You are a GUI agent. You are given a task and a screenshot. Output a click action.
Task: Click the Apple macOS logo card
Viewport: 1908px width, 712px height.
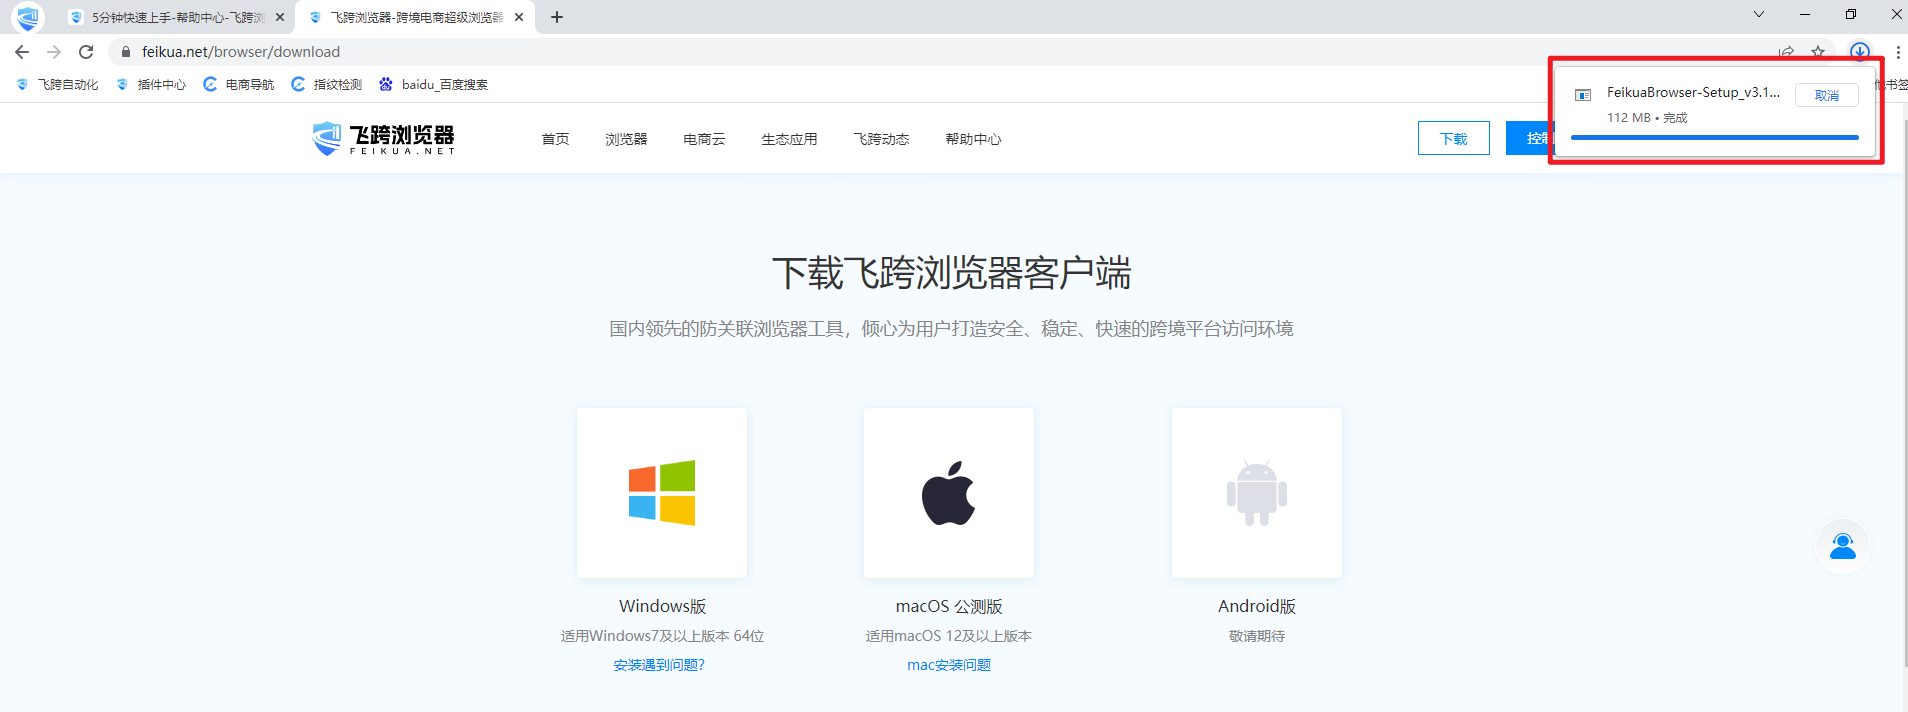(x=948, y=492)
